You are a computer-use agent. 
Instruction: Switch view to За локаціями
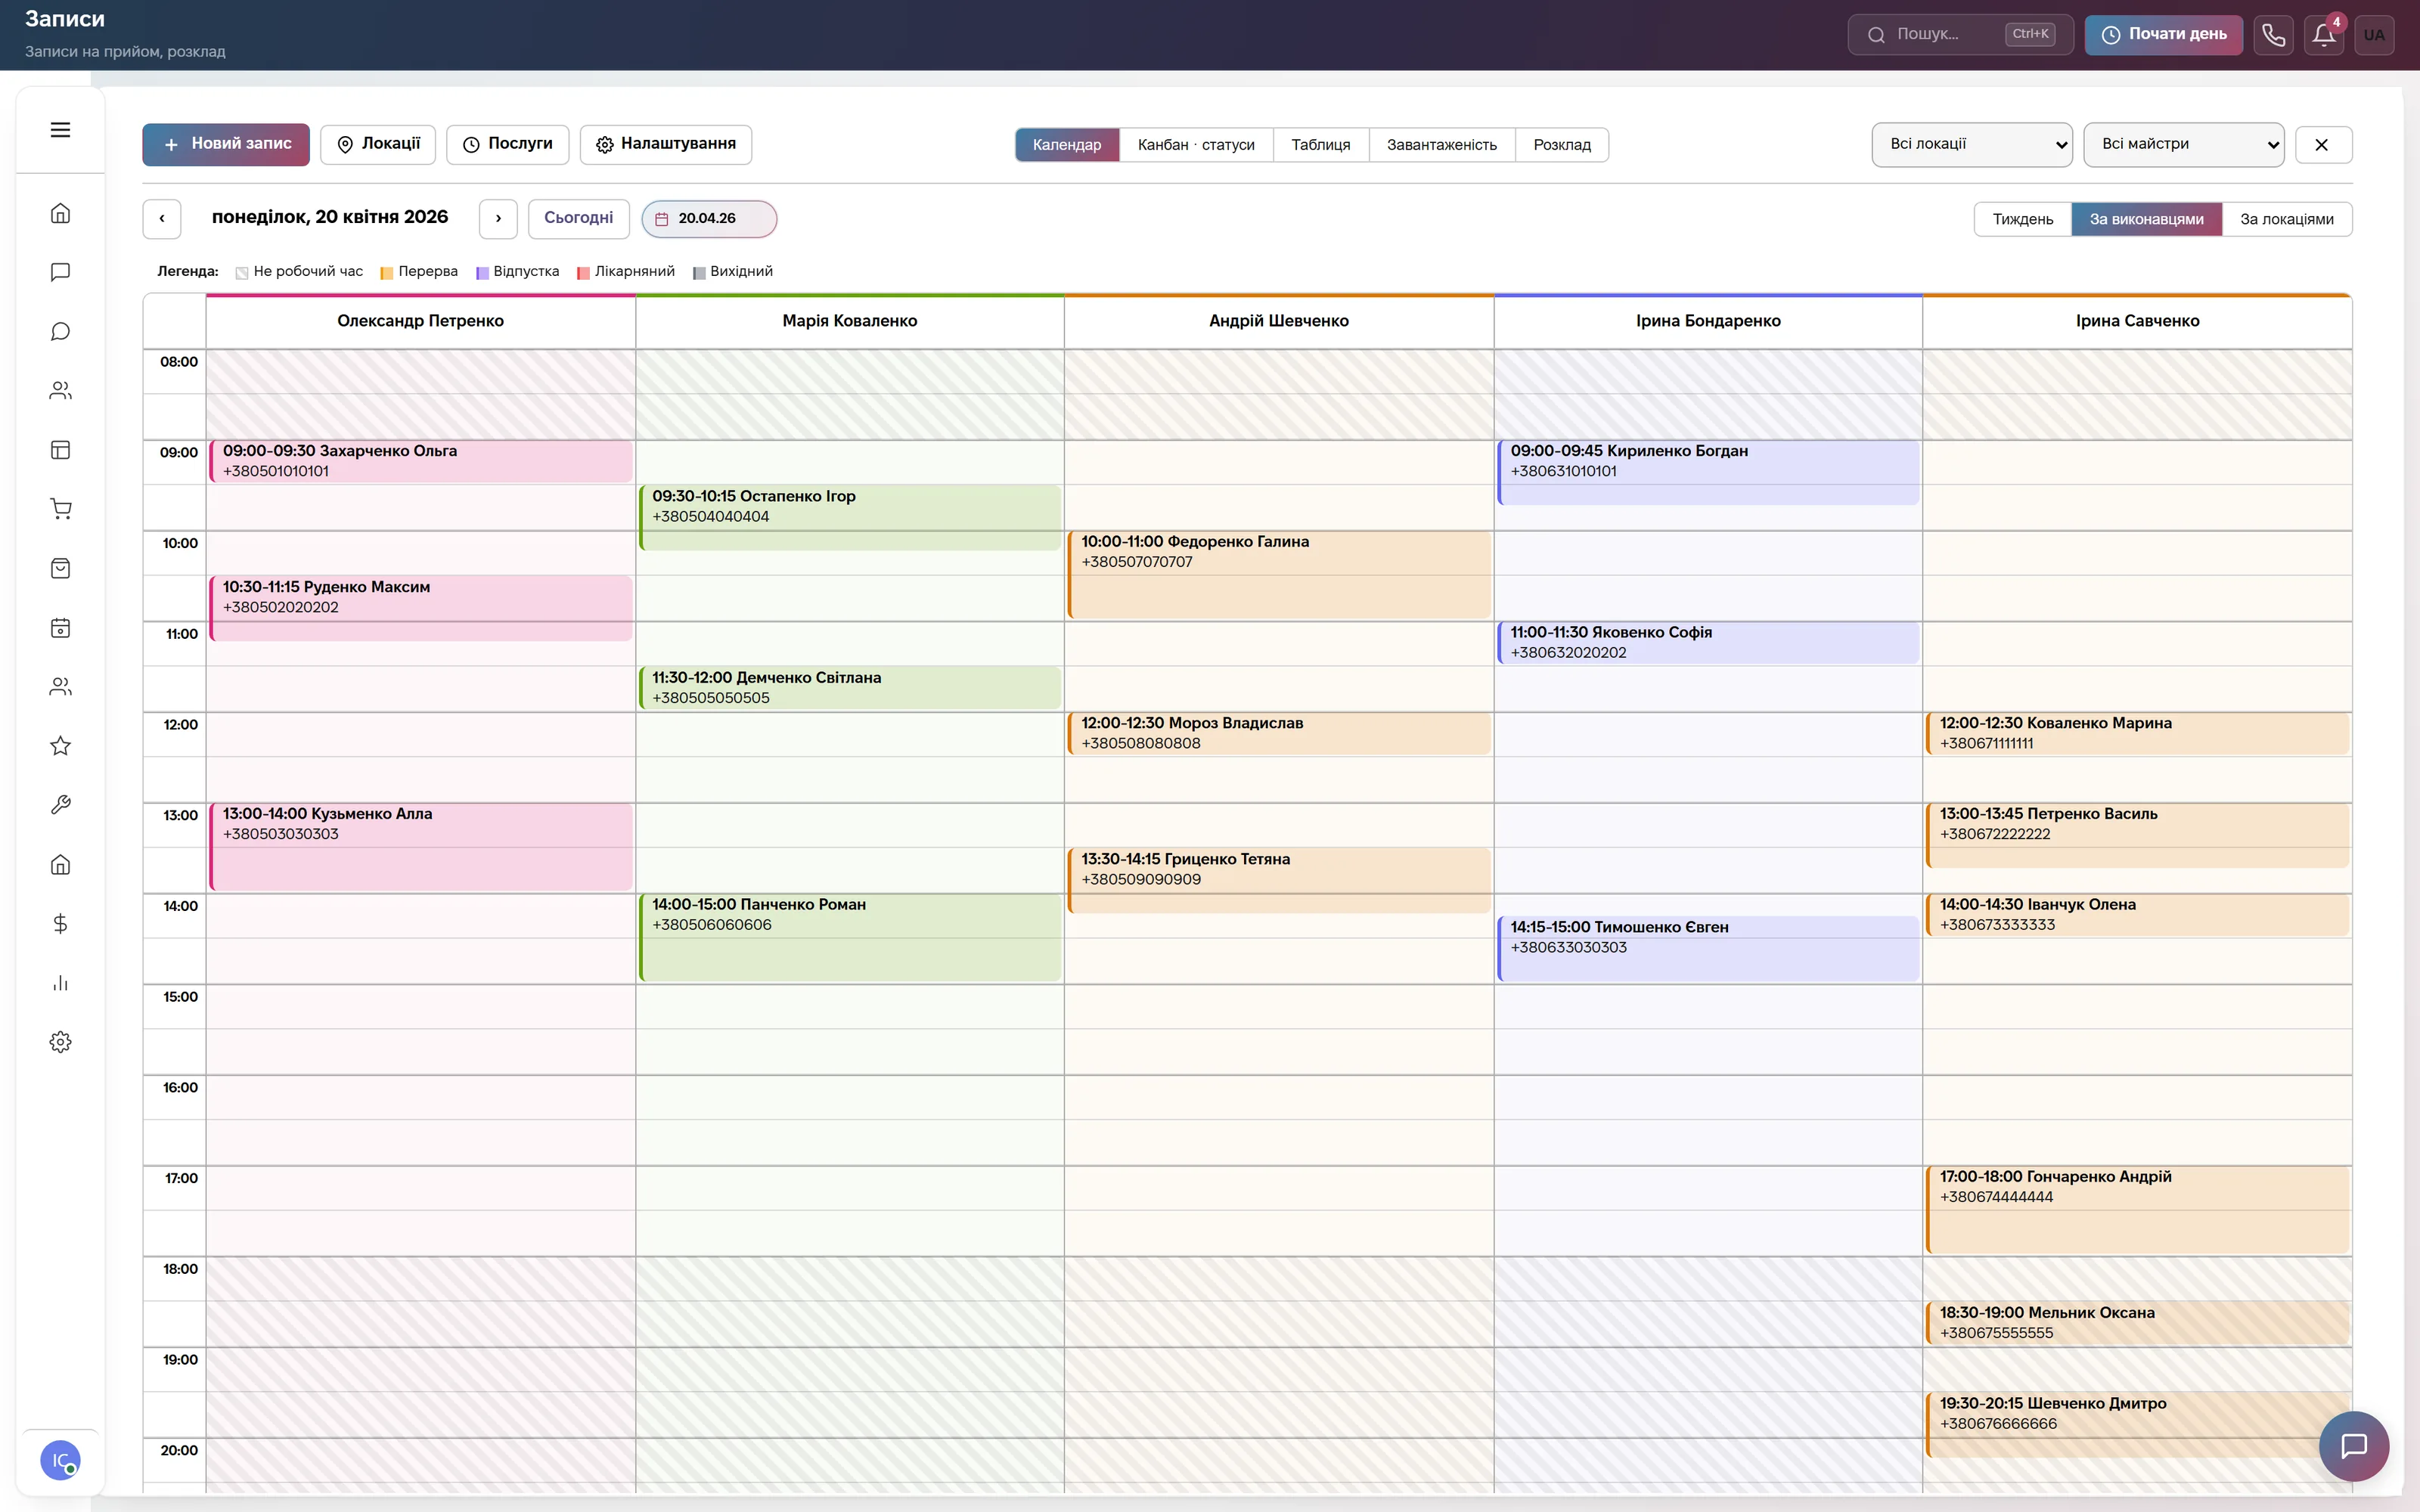[x=2286, y=219]
